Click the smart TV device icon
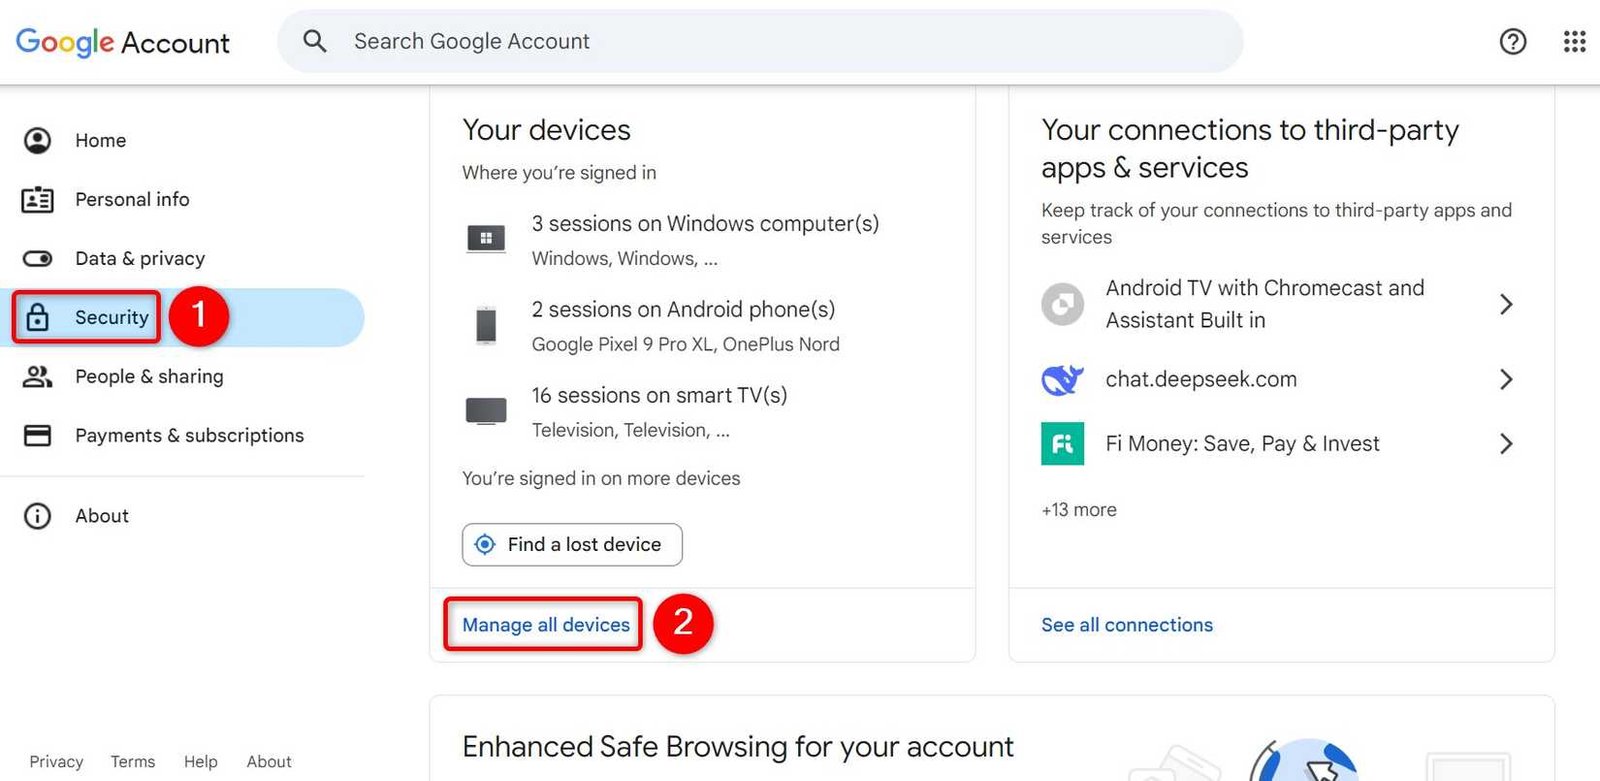Viewport: 1600px width, 781px height. 486,410
